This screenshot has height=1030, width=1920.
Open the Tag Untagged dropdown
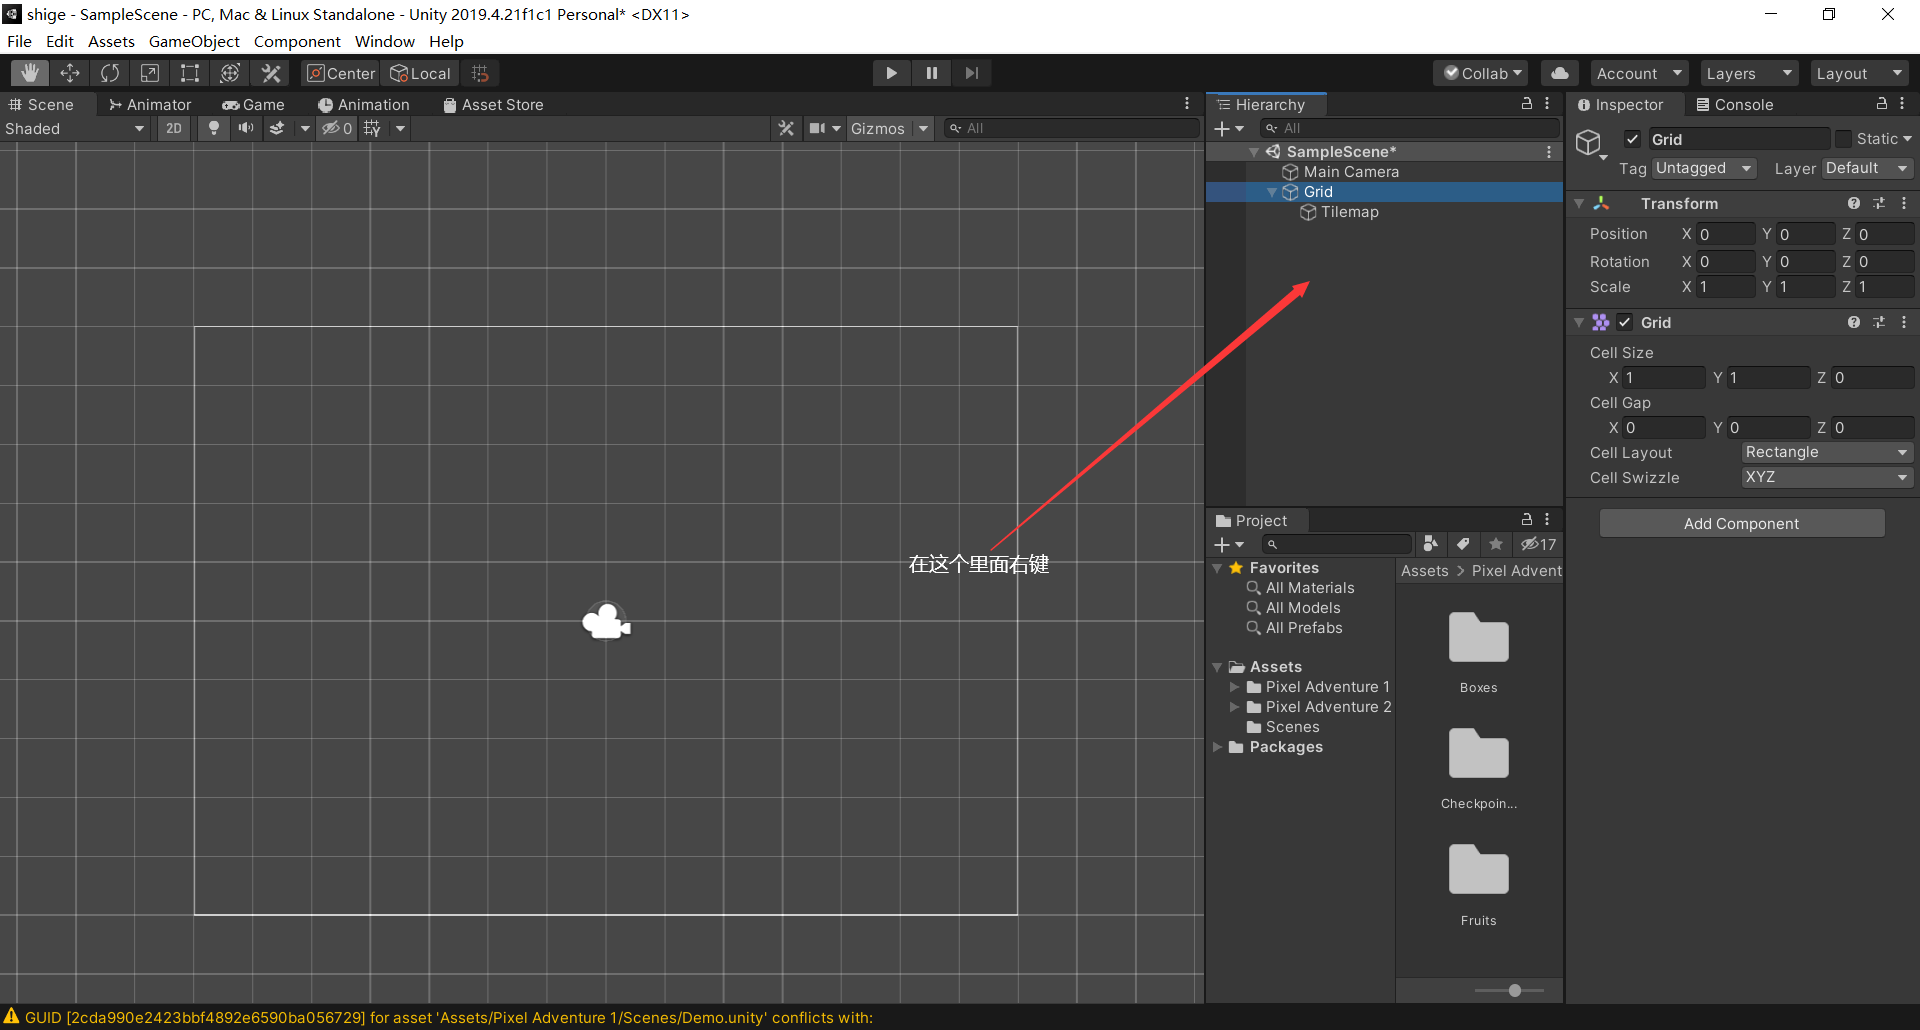click(1705, 168)
